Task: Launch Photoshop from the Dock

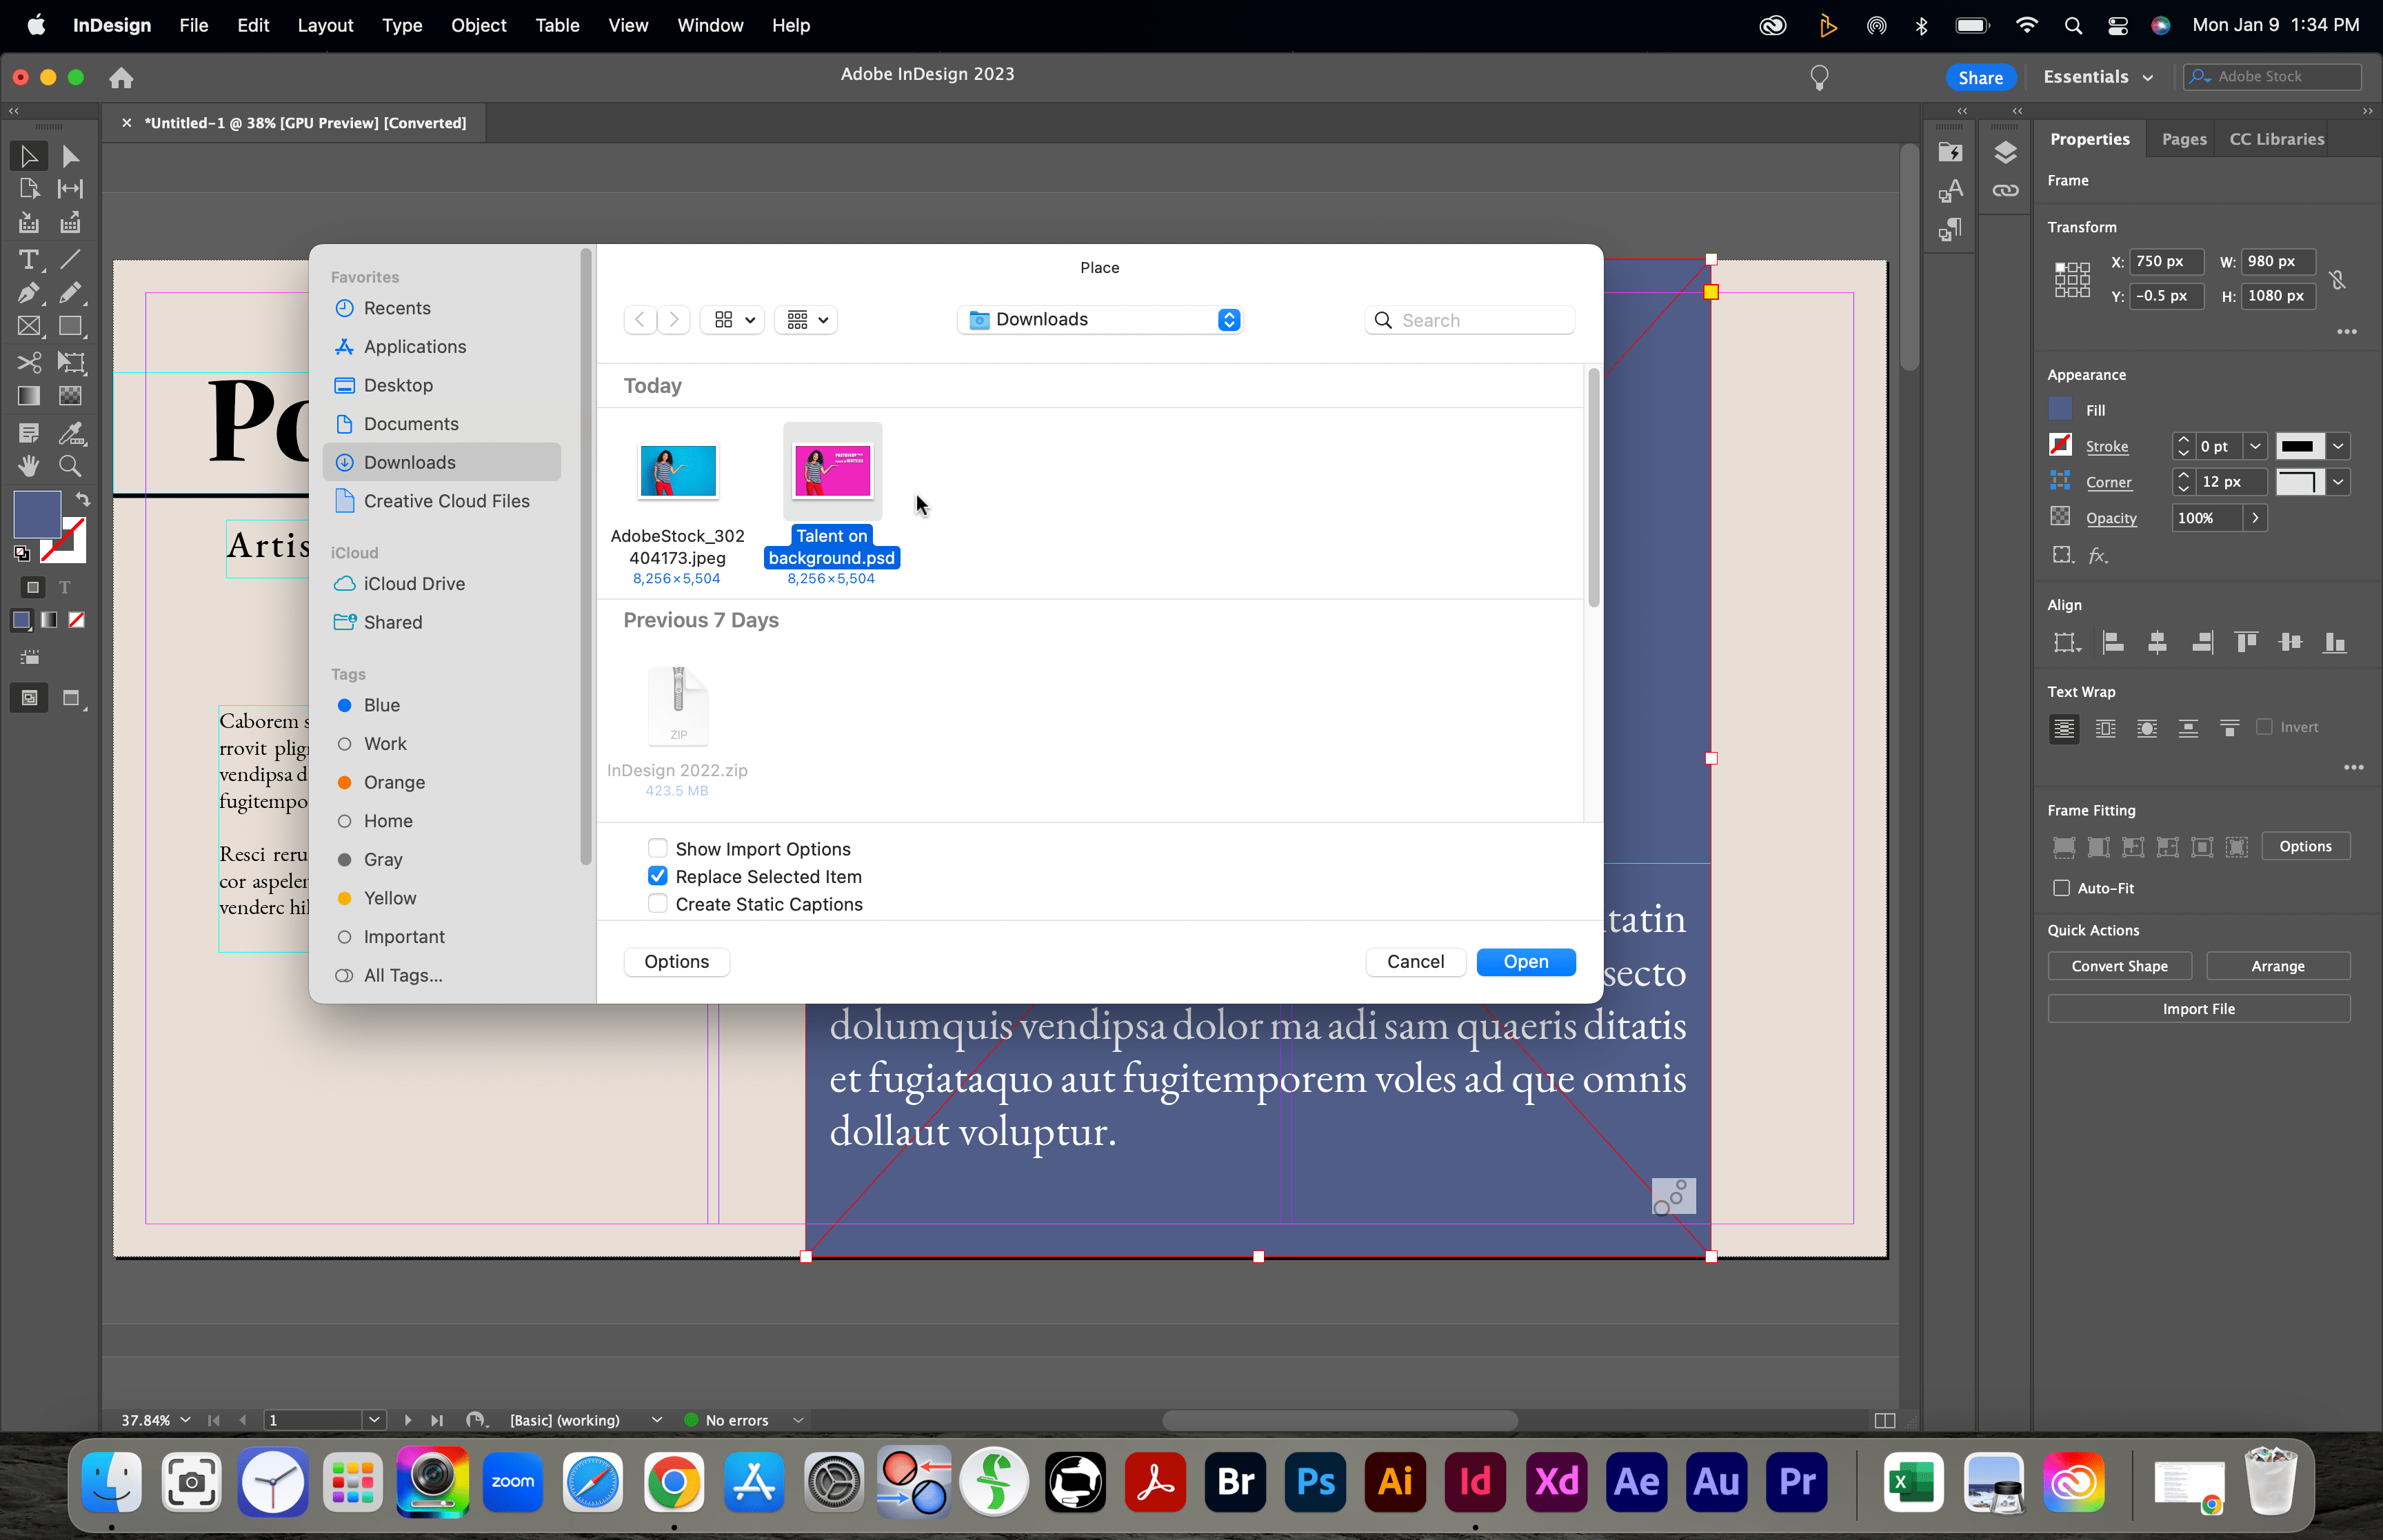Action: [x=1314, y=1482]
